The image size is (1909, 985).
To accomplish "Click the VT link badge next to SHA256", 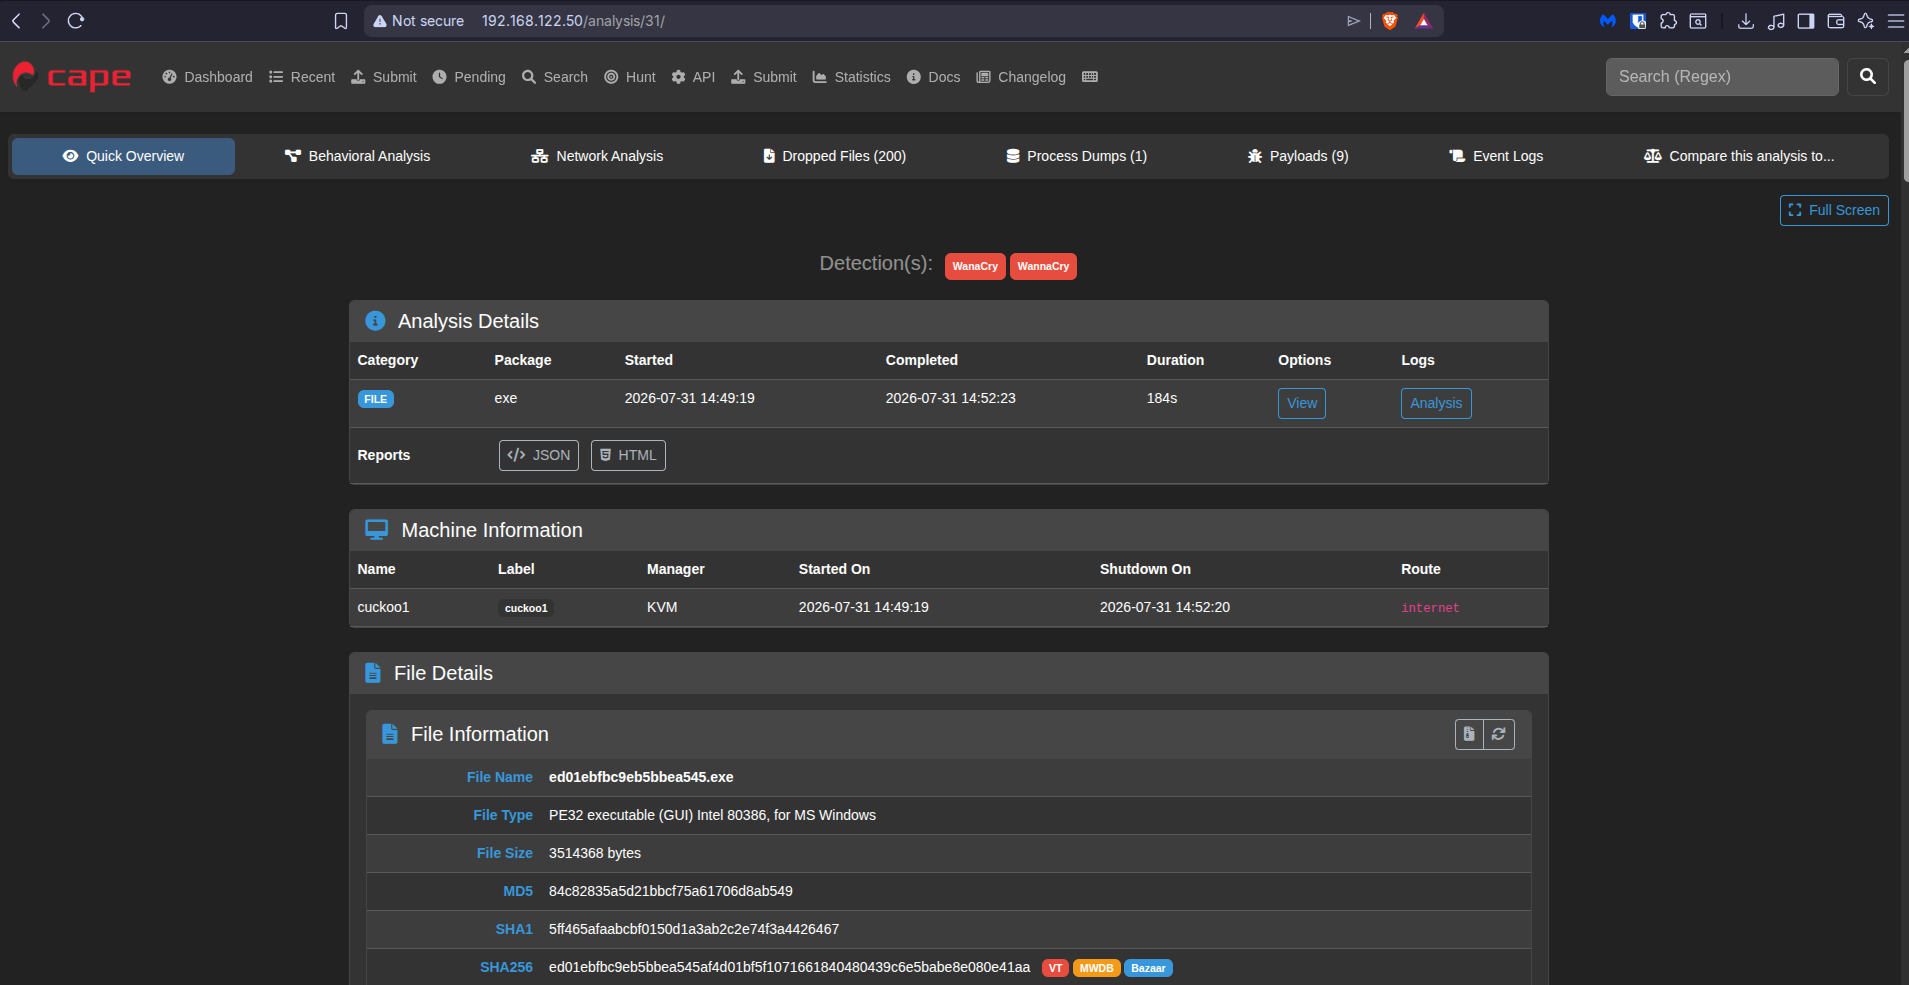I will tap(1055, 968).
